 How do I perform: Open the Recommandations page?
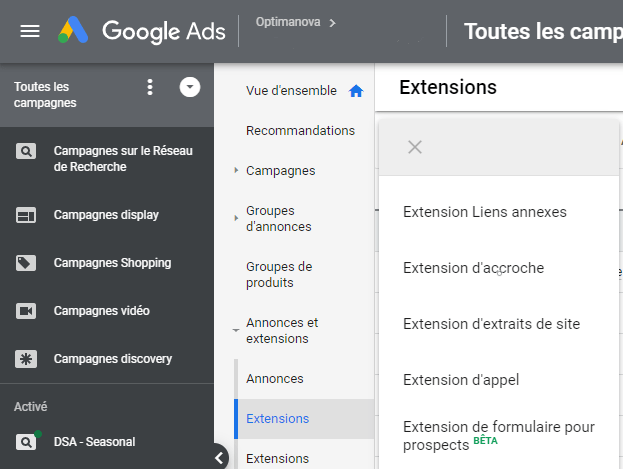click(x=300, y=130)
